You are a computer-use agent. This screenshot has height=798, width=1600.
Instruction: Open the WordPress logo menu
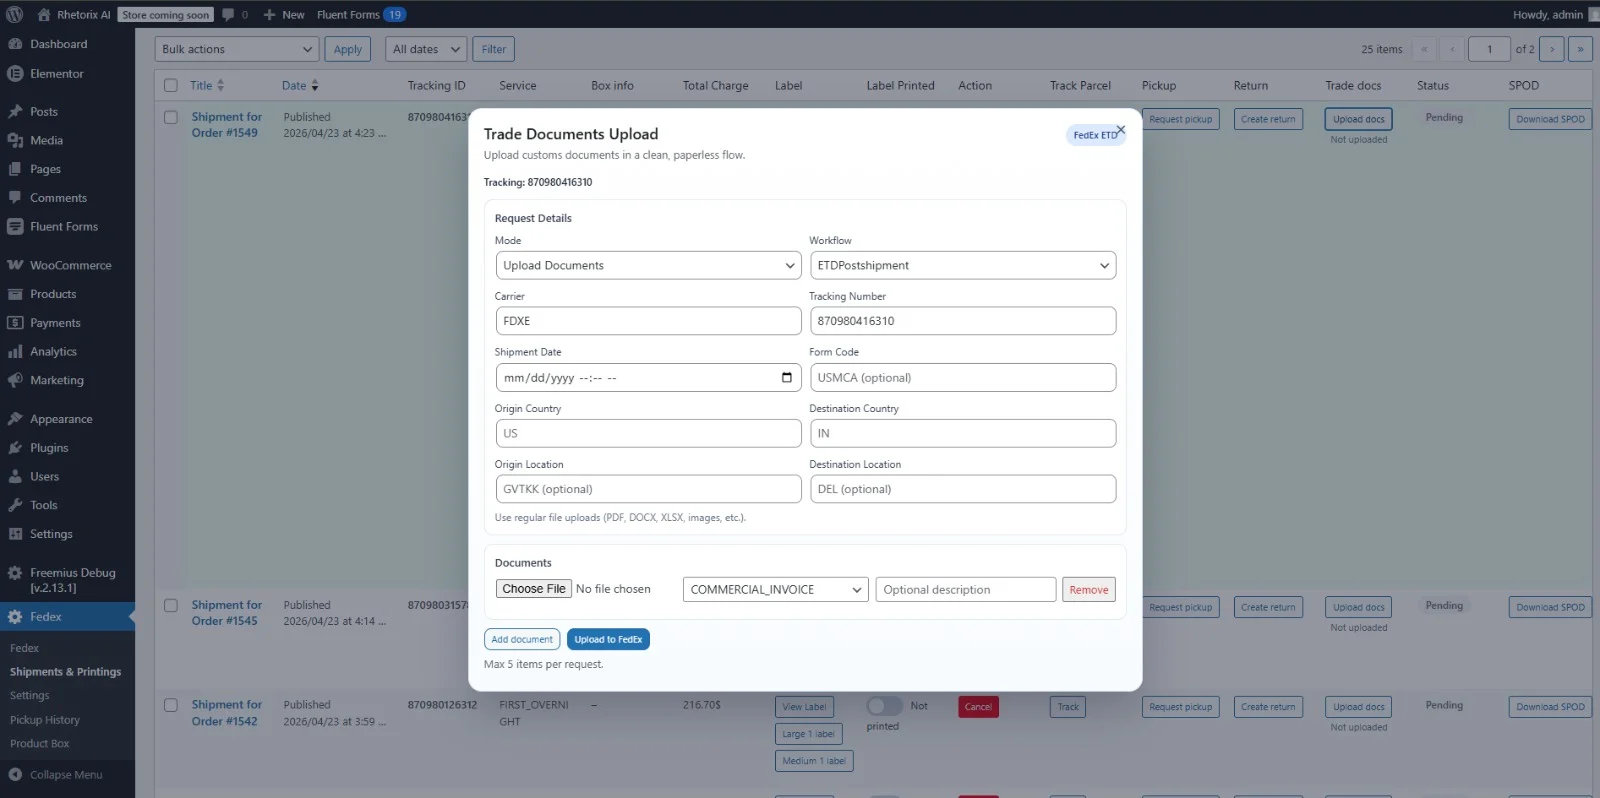(x=14, y=14)
